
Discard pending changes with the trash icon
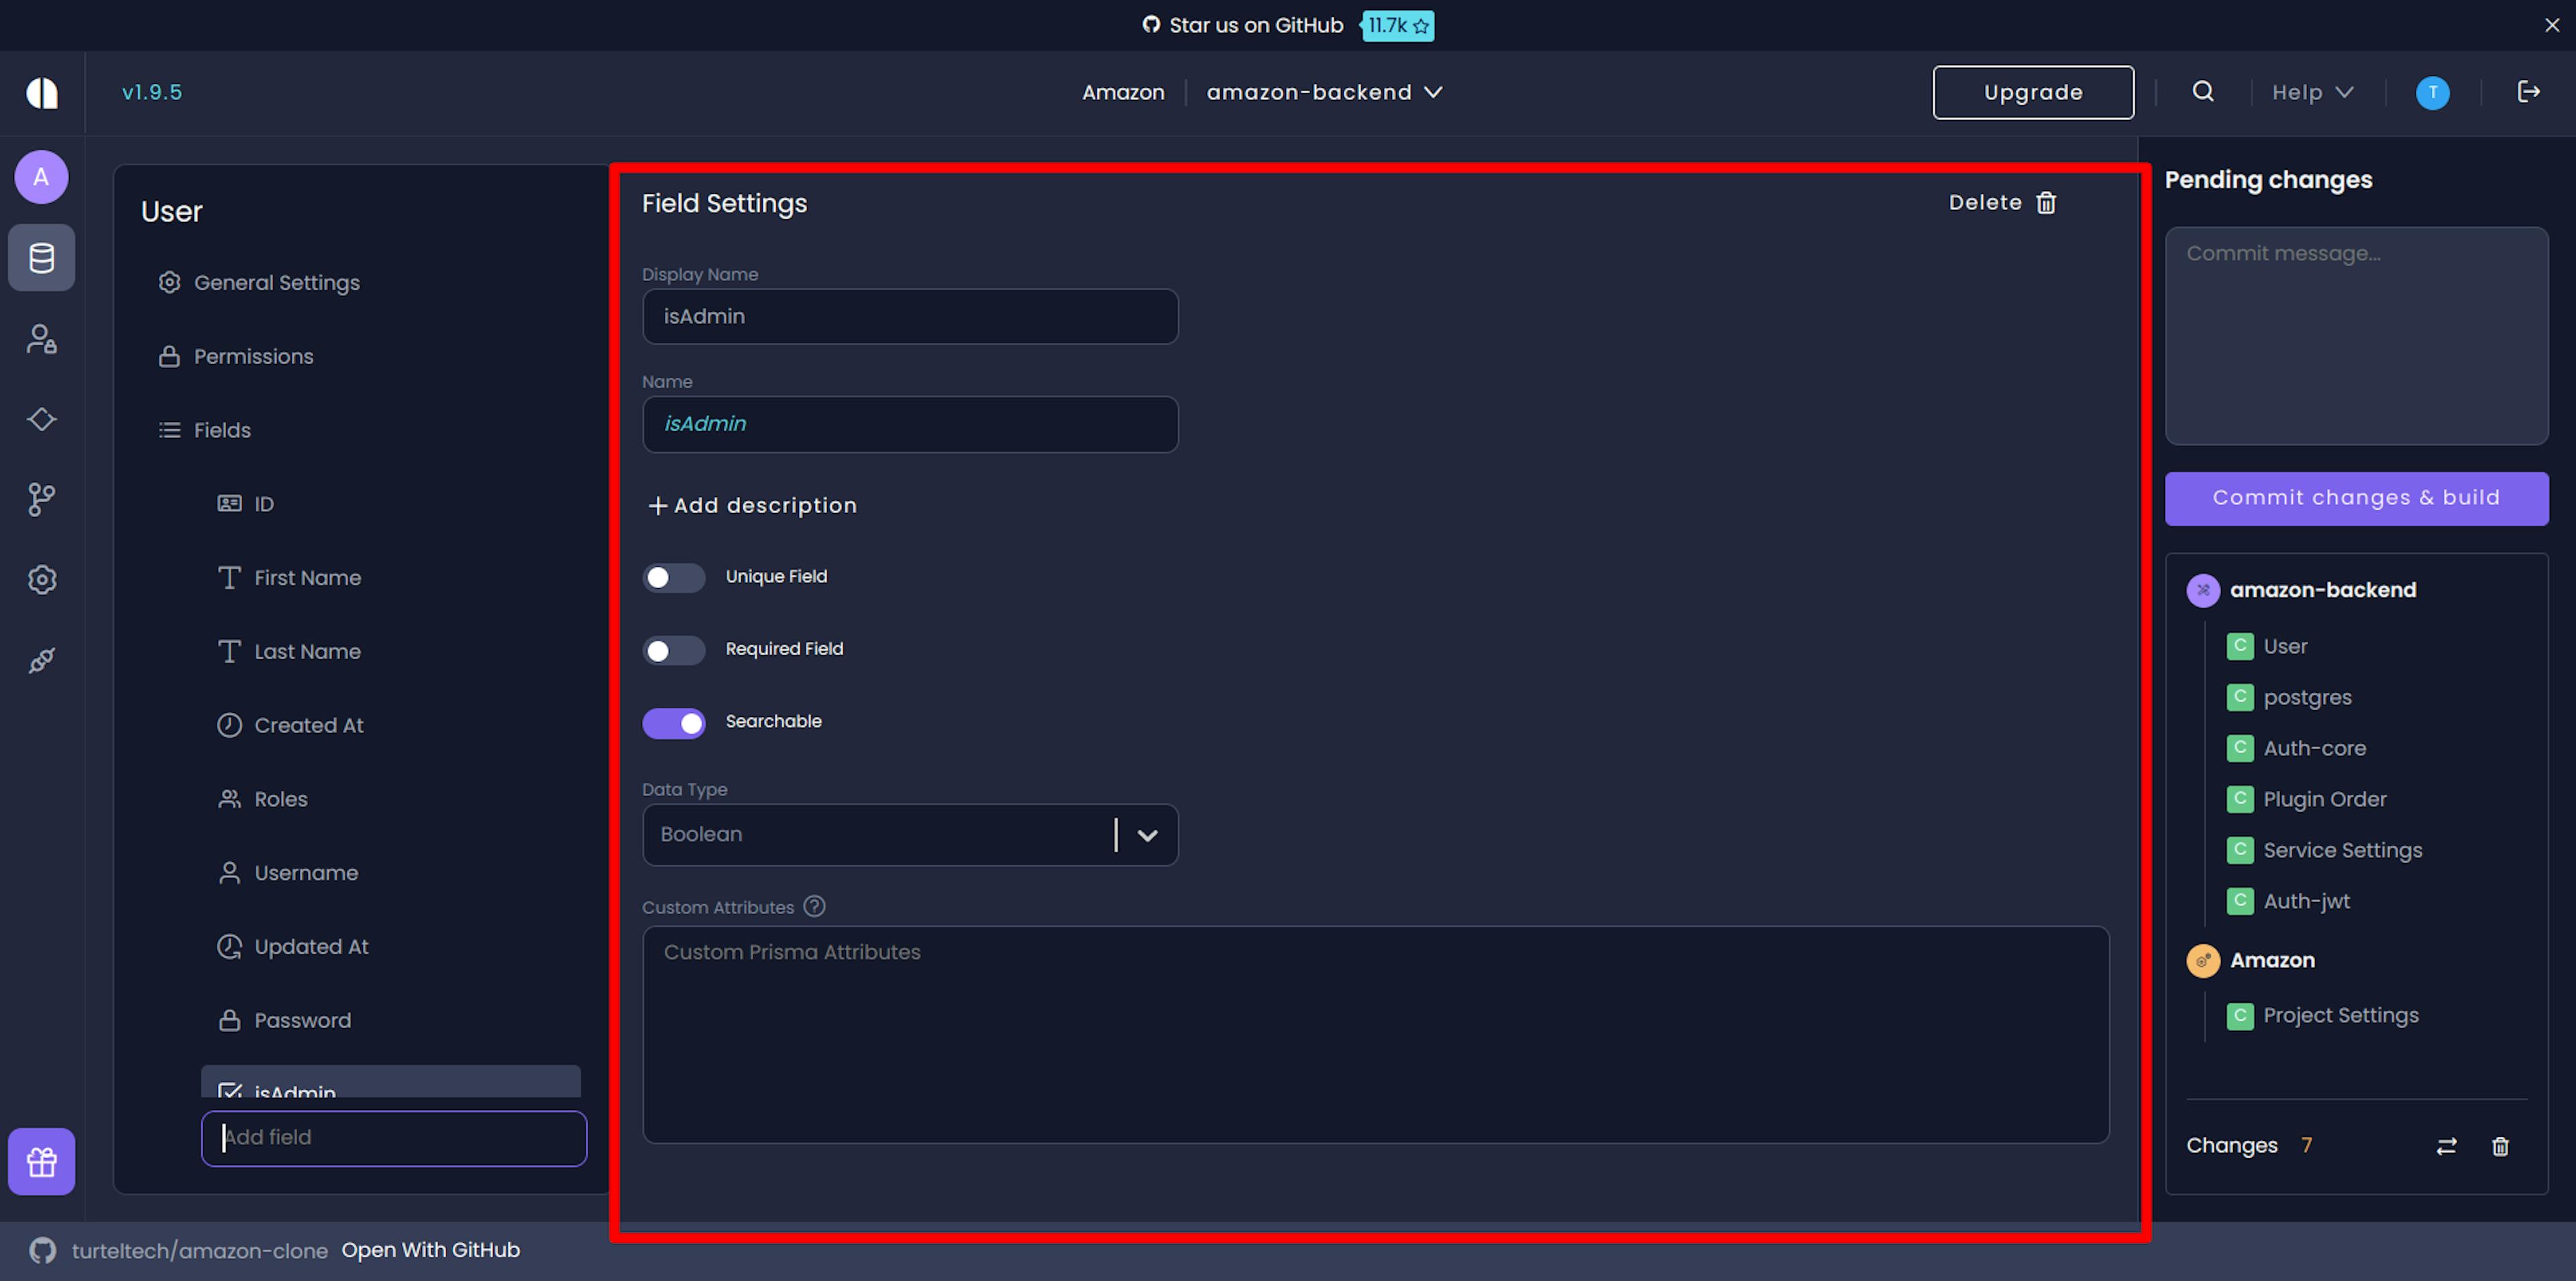[2500, 1146]
